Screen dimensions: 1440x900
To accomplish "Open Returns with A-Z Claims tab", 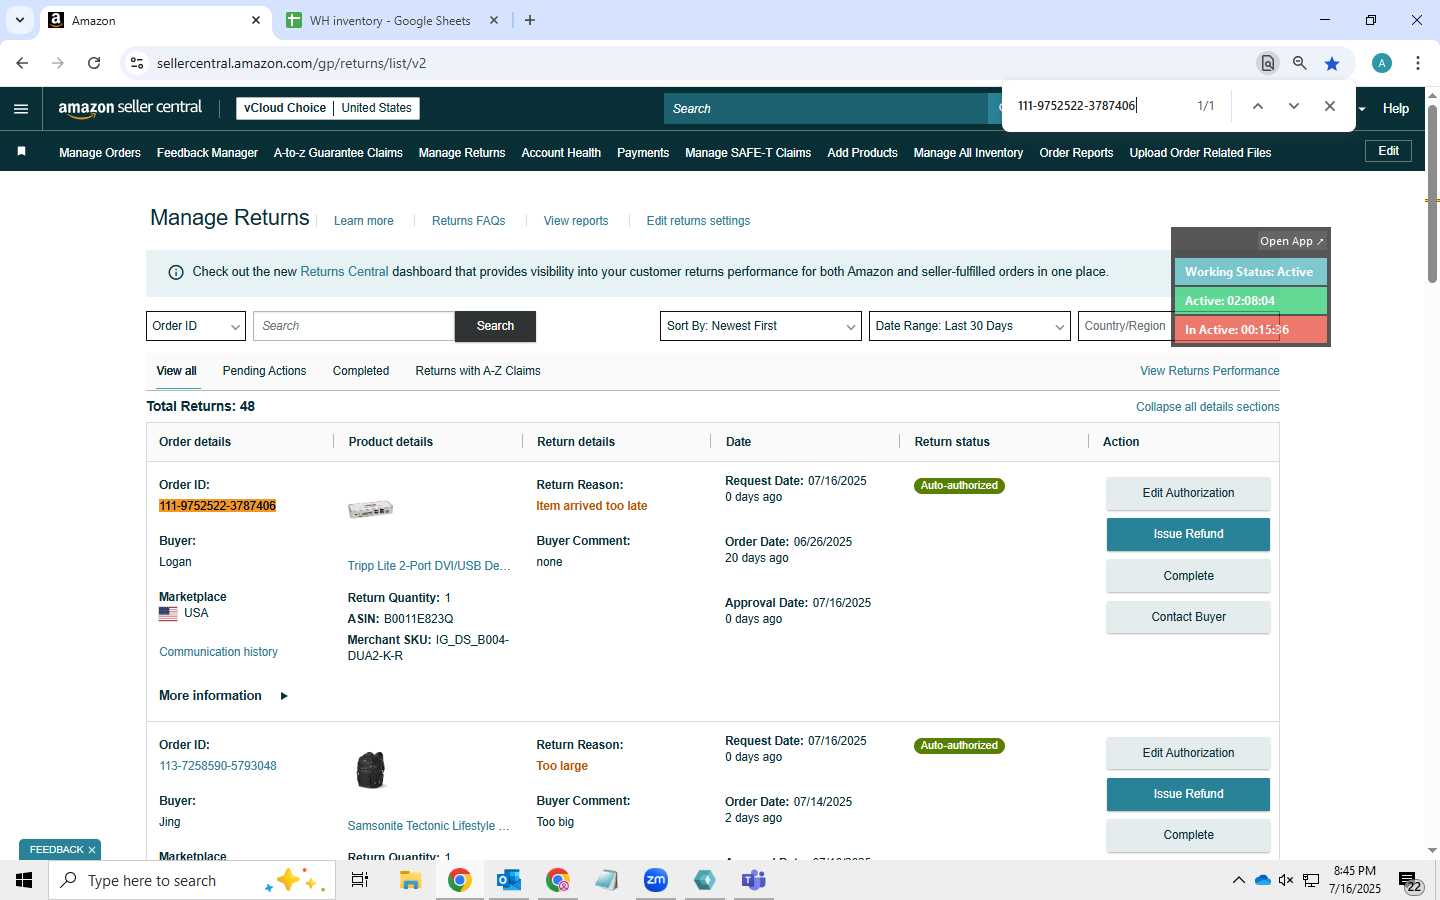I will point(478,371).
